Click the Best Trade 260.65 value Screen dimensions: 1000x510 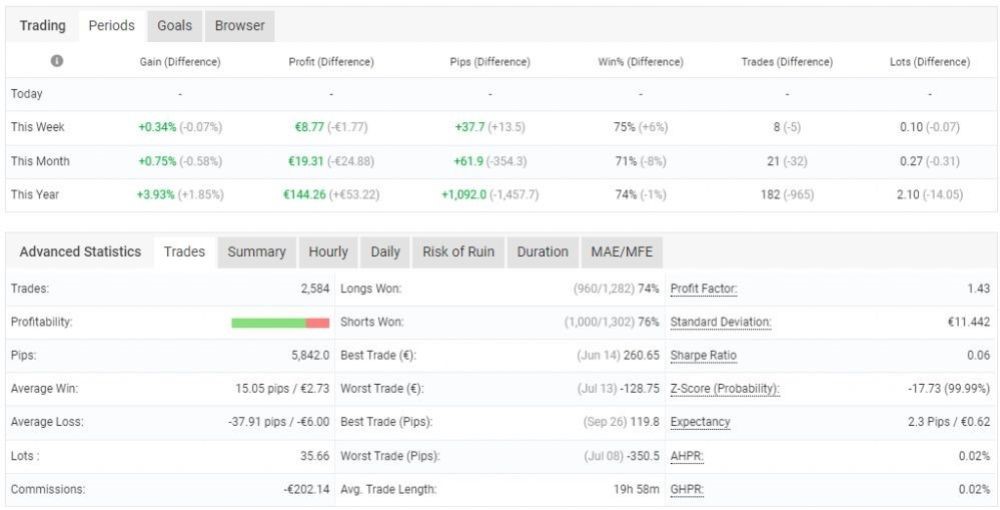click(642, 356)
